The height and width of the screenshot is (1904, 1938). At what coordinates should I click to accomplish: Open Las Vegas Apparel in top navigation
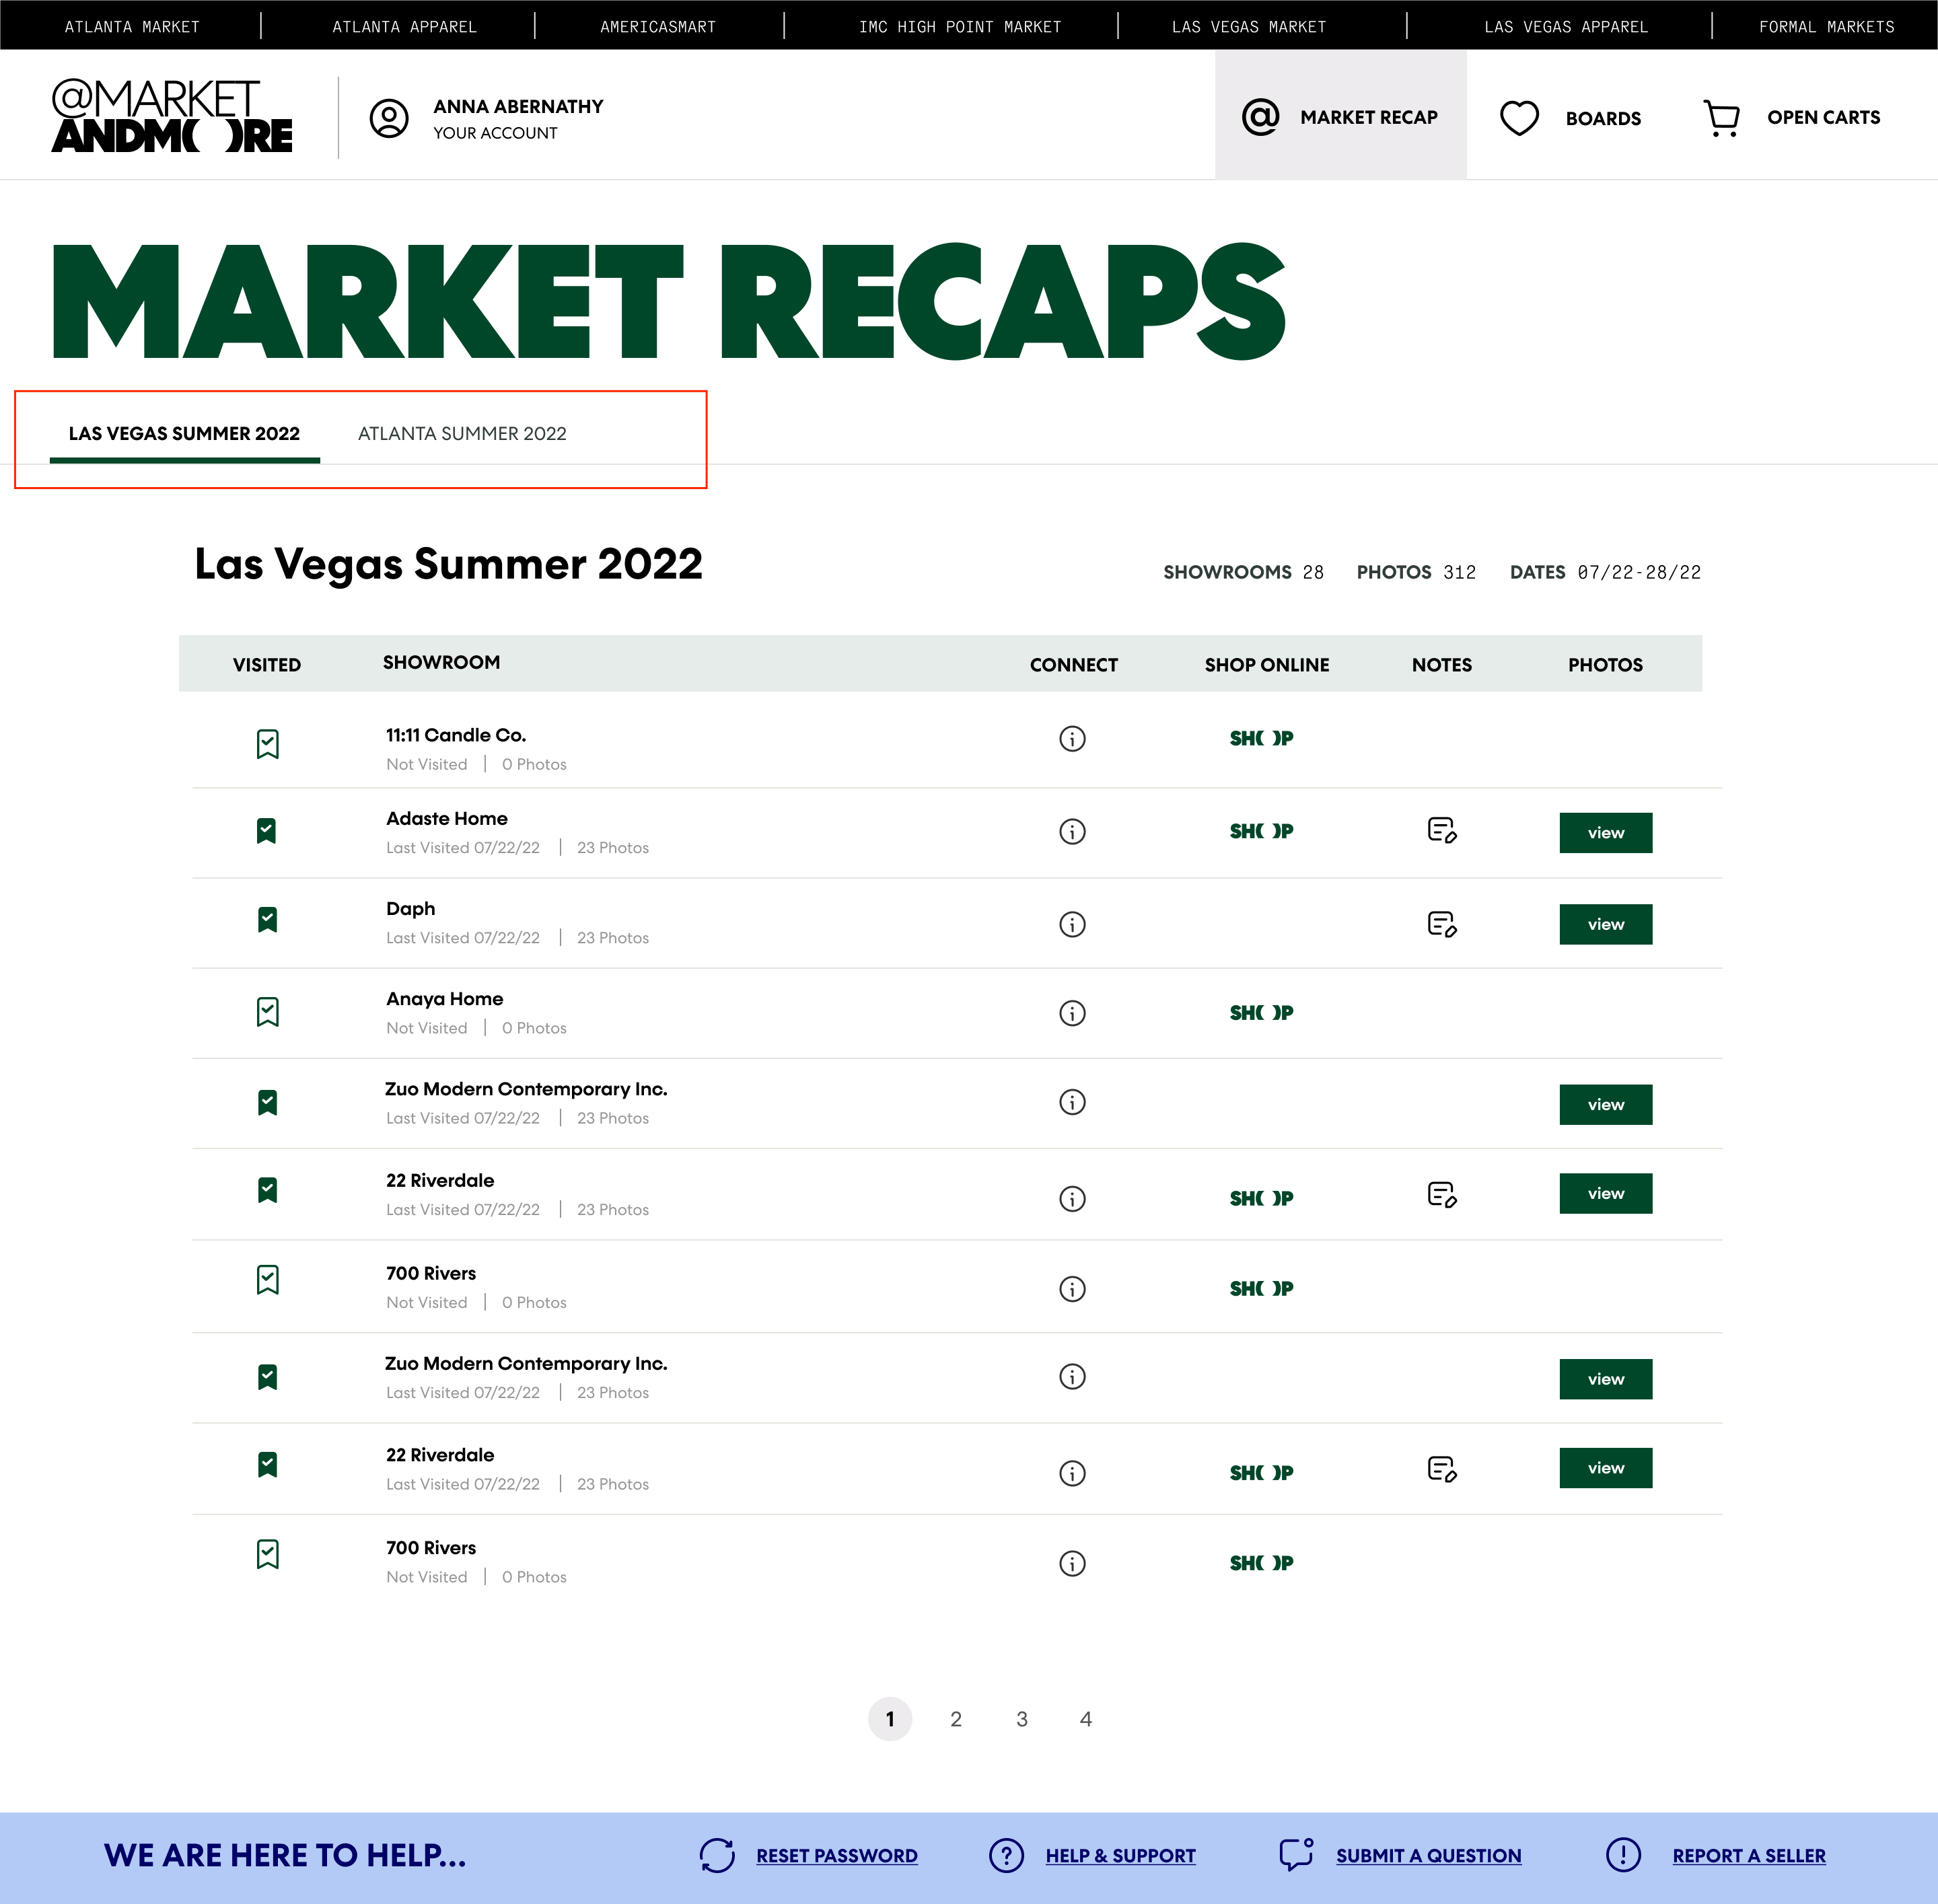(x=1566, y=27)
